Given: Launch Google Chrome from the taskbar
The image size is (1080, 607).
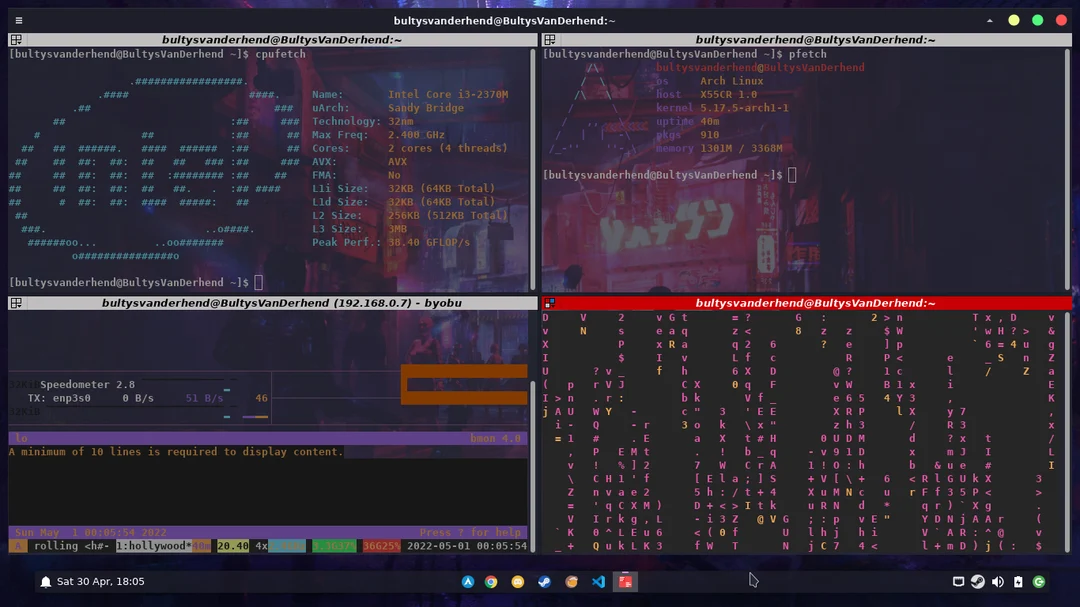Looking at the screenshot, I should tap(491, 581).
